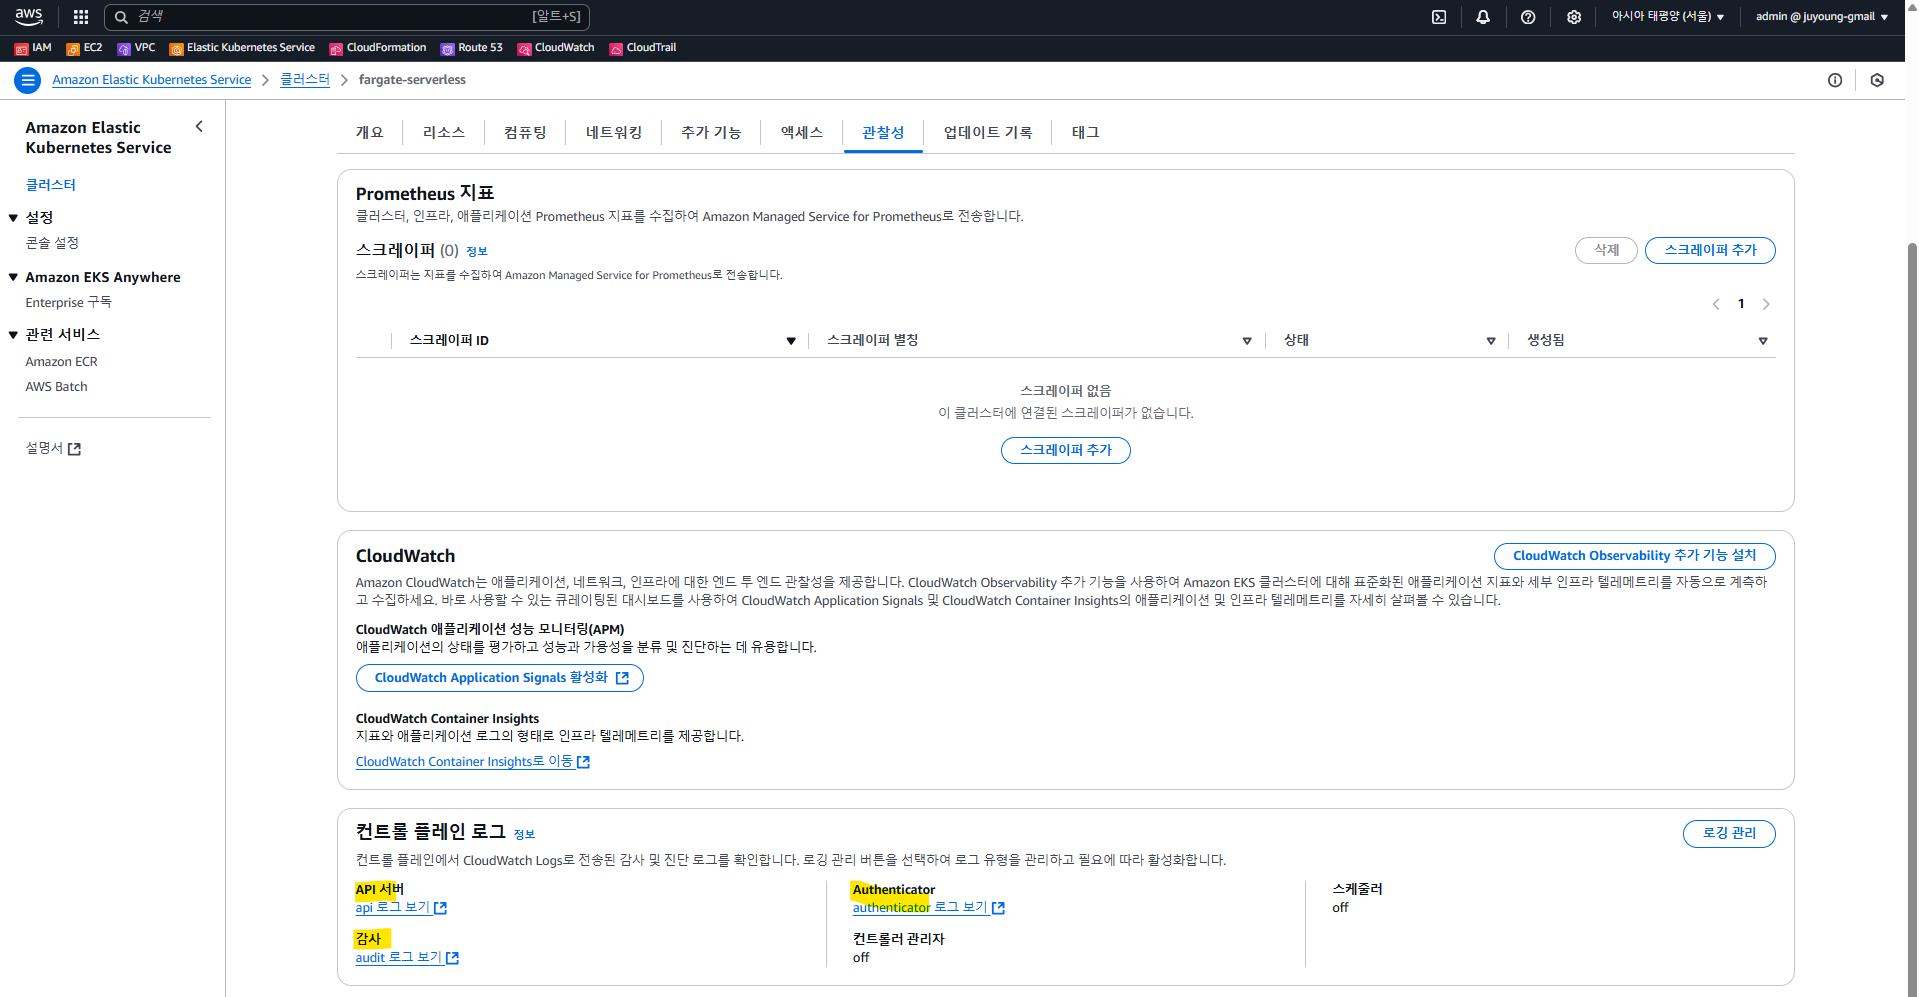Switch to the 리소스 tab
The width and height of the screenshot is (1919, 997).
444,132
